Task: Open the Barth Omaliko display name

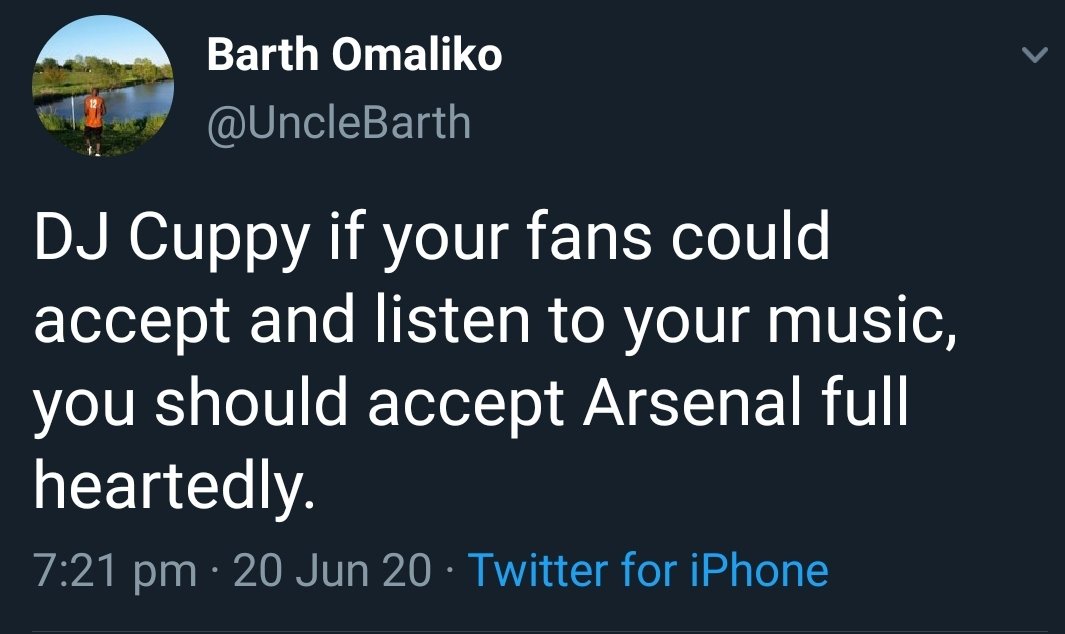Action: tap(354, 56)
